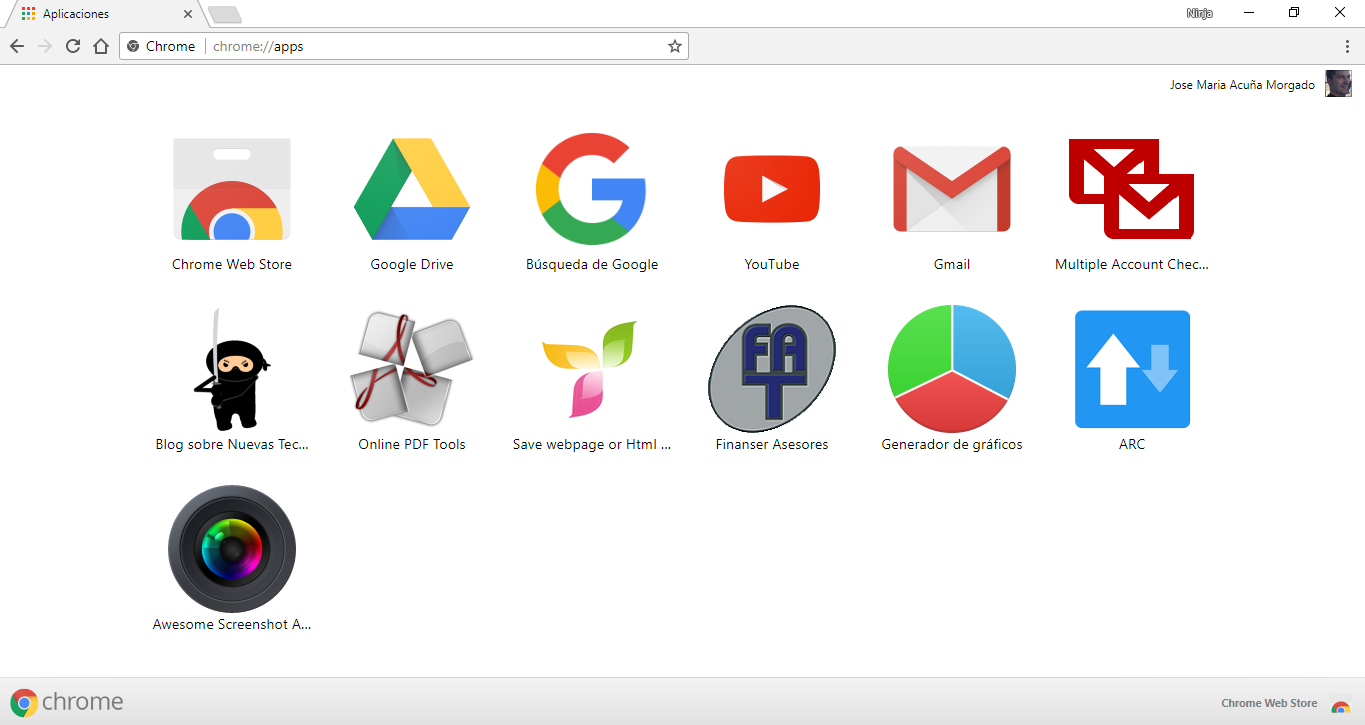This screenshot has width=1365, height=725.
Task: Open the ARC app
Action: point(1132,369)
